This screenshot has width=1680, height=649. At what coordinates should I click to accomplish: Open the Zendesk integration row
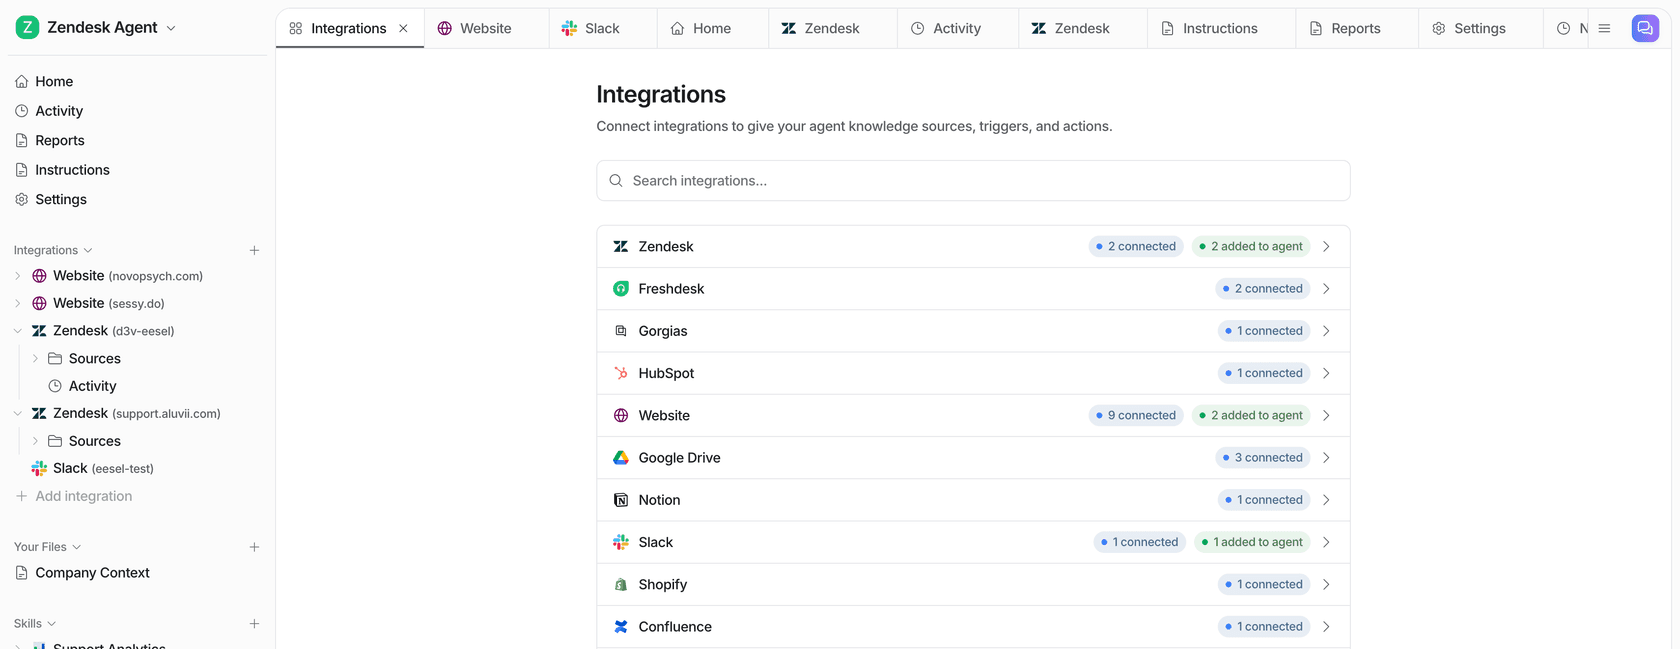point(973,247)
